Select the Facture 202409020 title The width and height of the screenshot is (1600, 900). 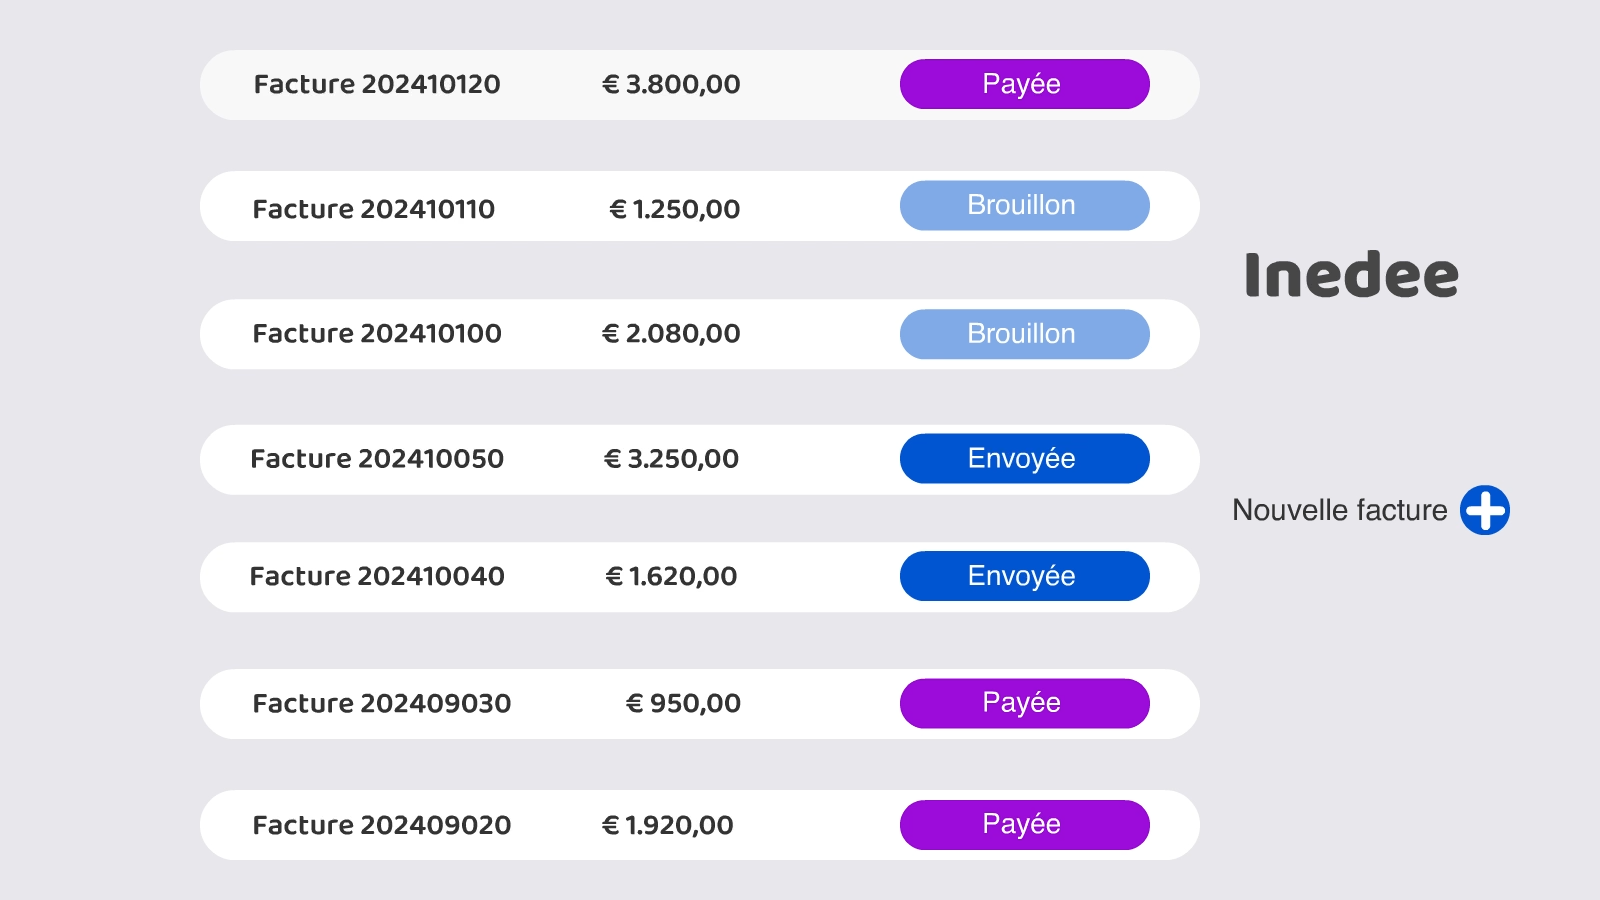(x=382, y=825)
